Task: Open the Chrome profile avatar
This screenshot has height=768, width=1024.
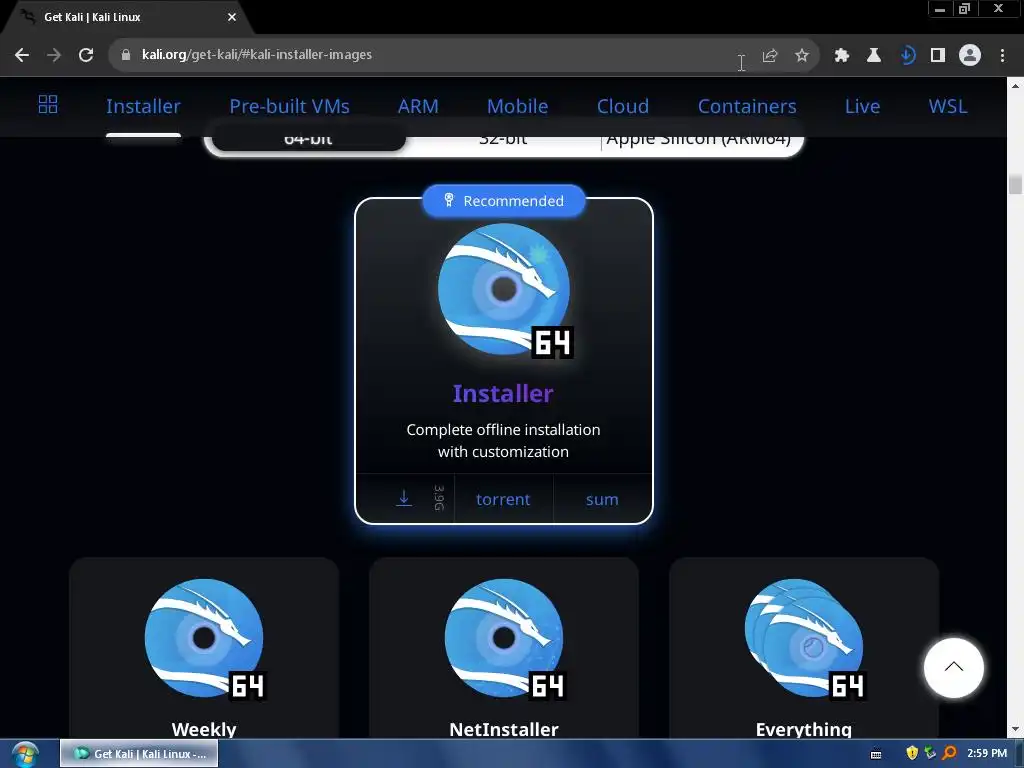Action: pos(970,56)
